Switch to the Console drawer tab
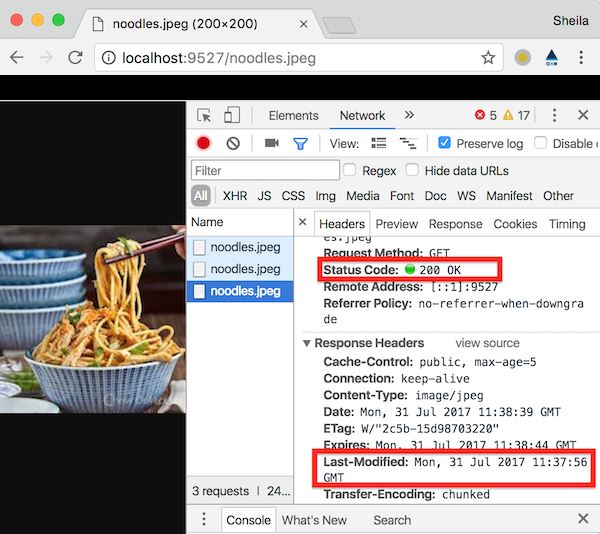Image resolution: width=600 pixels, height=534 pixels. (x=248, y=520)
